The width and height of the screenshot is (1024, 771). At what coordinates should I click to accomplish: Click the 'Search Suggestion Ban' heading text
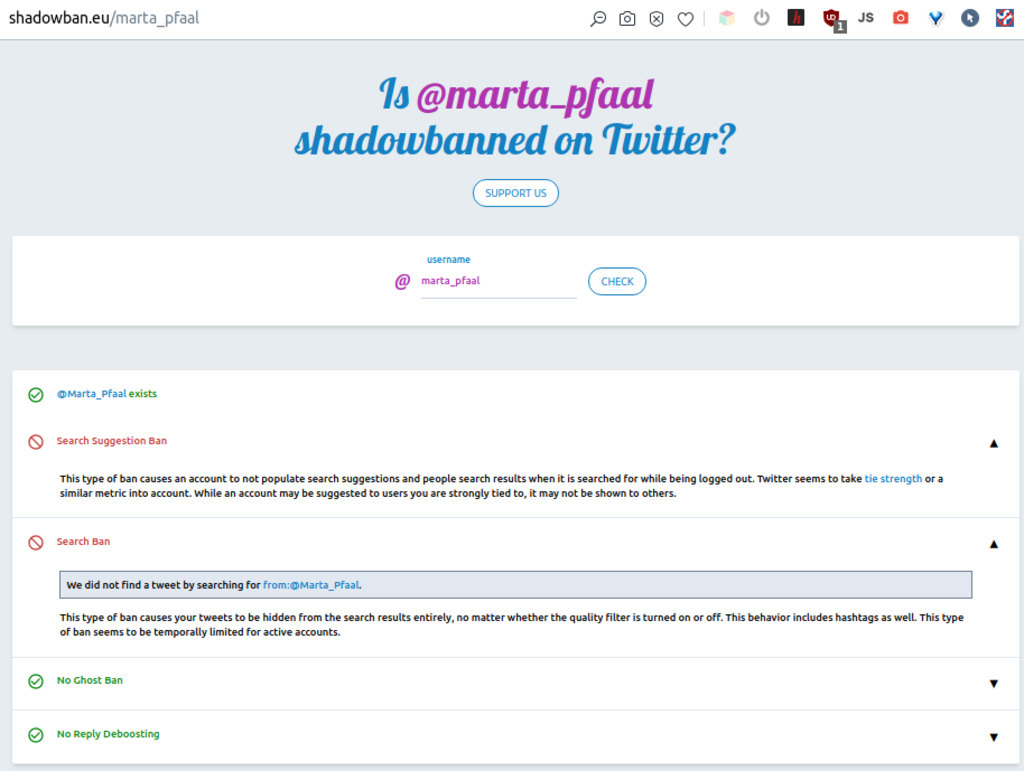pyautogui.click(x=112, y=441)
